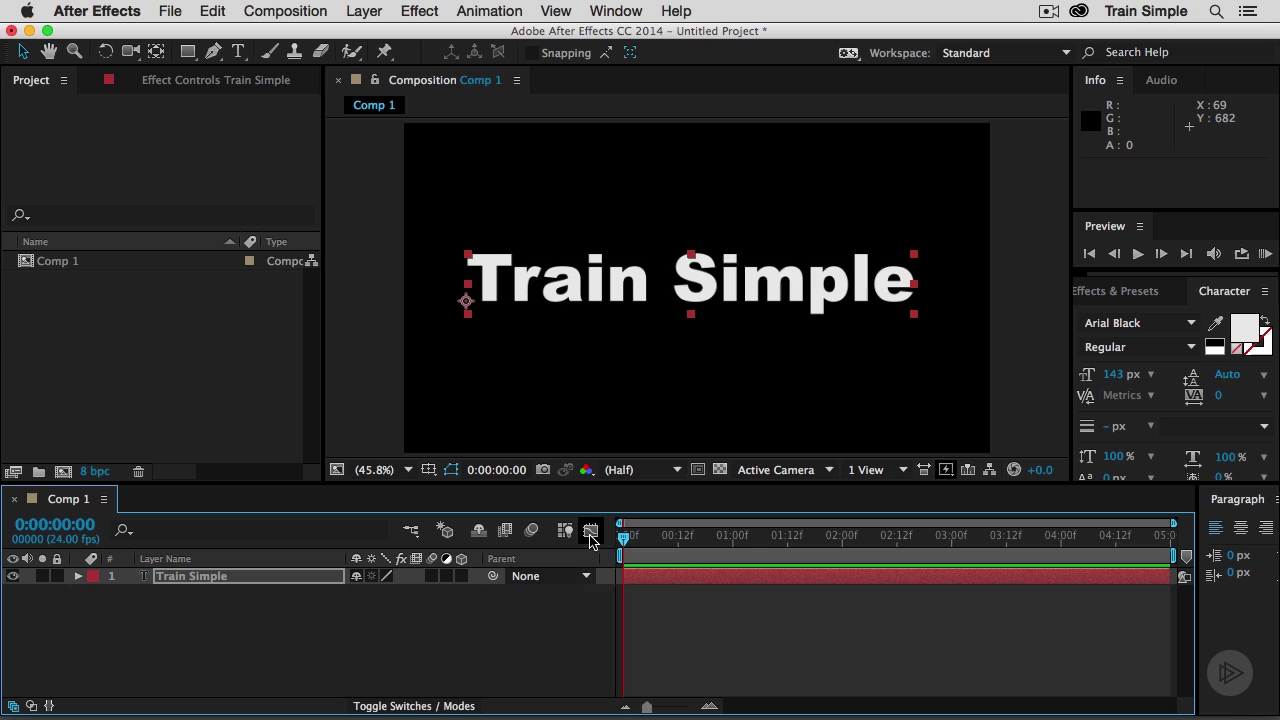Select the Clone Stamp tool
This screenshot has width=1280, height=720.
click(295, 51)
